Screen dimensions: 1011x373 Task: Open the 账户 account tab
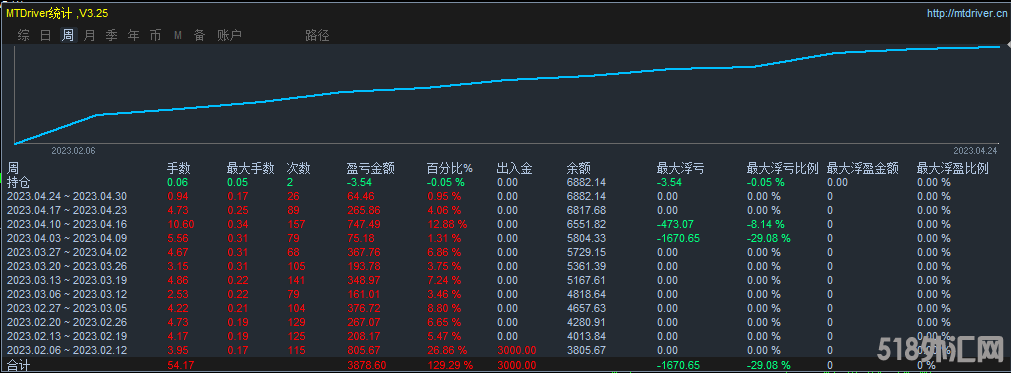click(229, 35)
